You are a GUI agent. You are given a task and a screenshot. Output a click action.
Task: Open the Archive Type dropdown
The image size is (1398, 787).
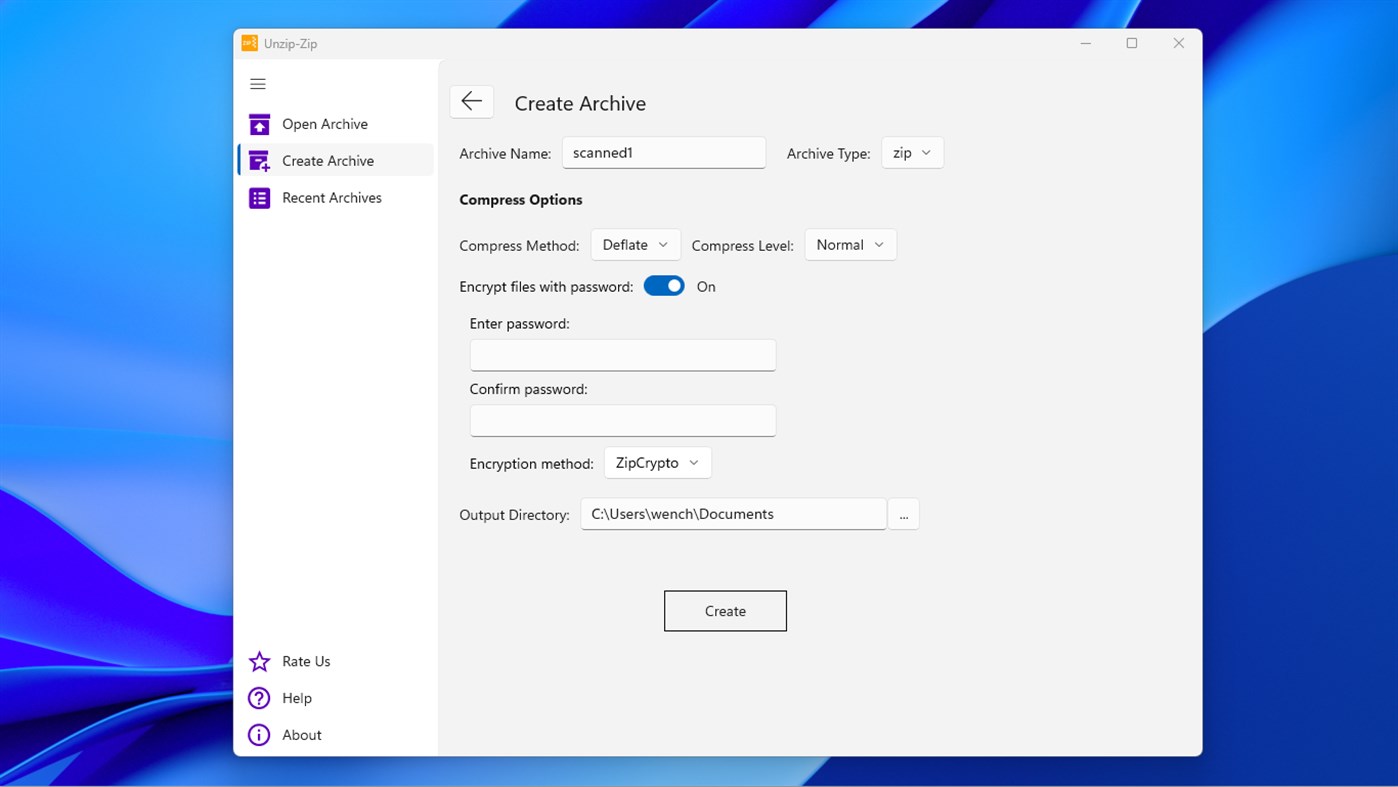[x=911, y=152]
